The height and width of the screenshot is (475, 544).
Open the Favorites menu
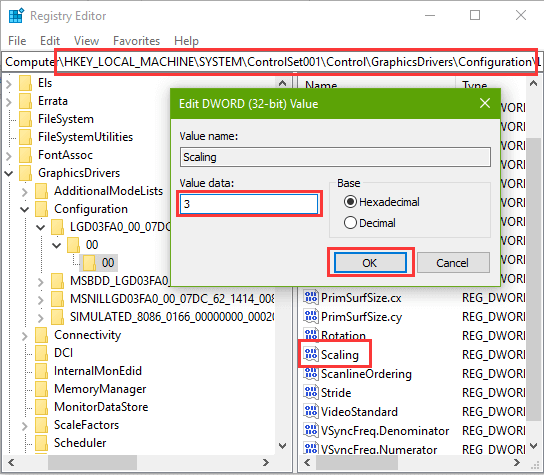[x=136, y=41]
